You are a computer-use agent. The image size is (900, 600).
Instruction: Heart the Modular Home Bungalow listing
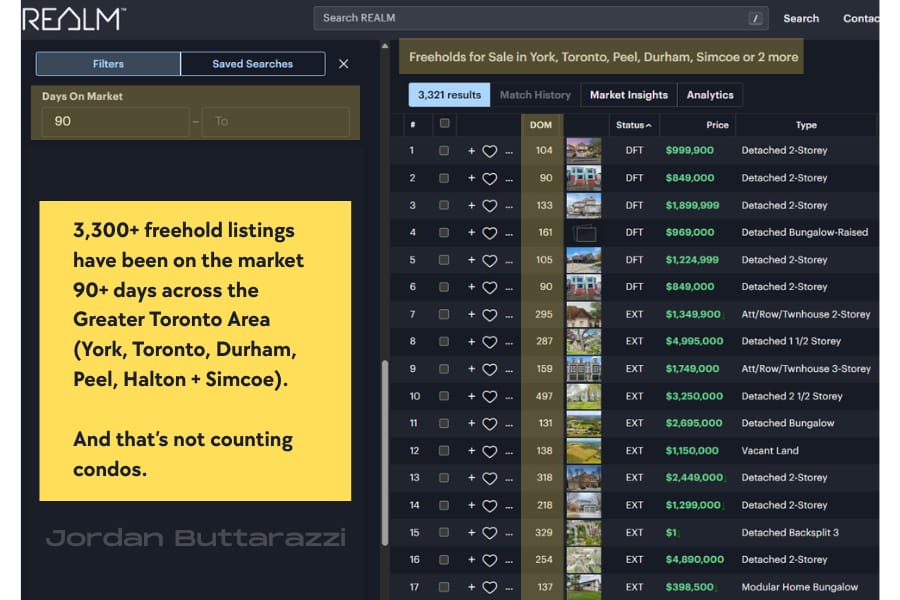[490, 587]
